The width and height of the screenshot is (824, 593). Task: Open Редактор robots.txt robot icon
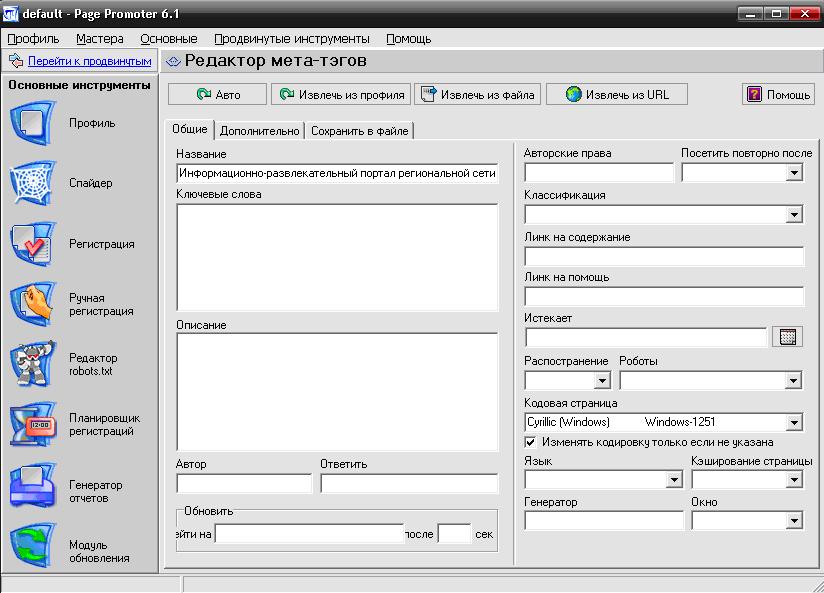(33, 364)
